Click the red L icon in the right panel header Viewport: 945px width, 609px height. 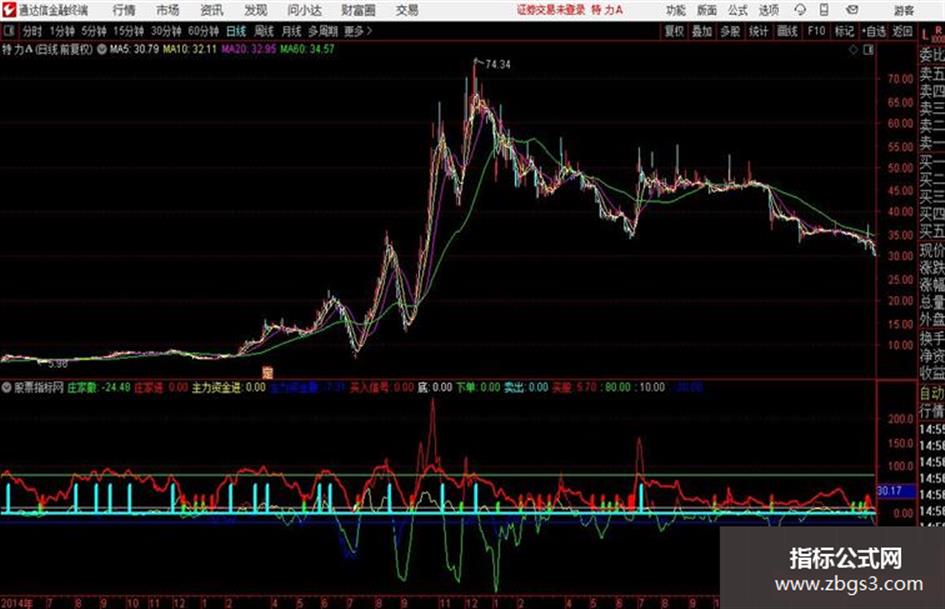tap(925, 35)
